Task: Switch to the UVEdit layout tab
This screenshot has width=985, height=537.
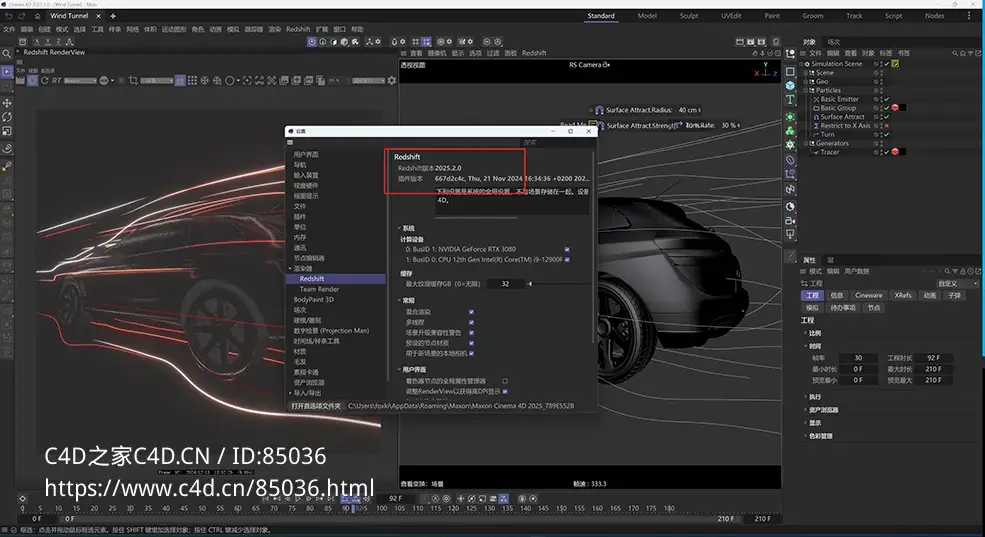Action: click(x=731, y=16)
